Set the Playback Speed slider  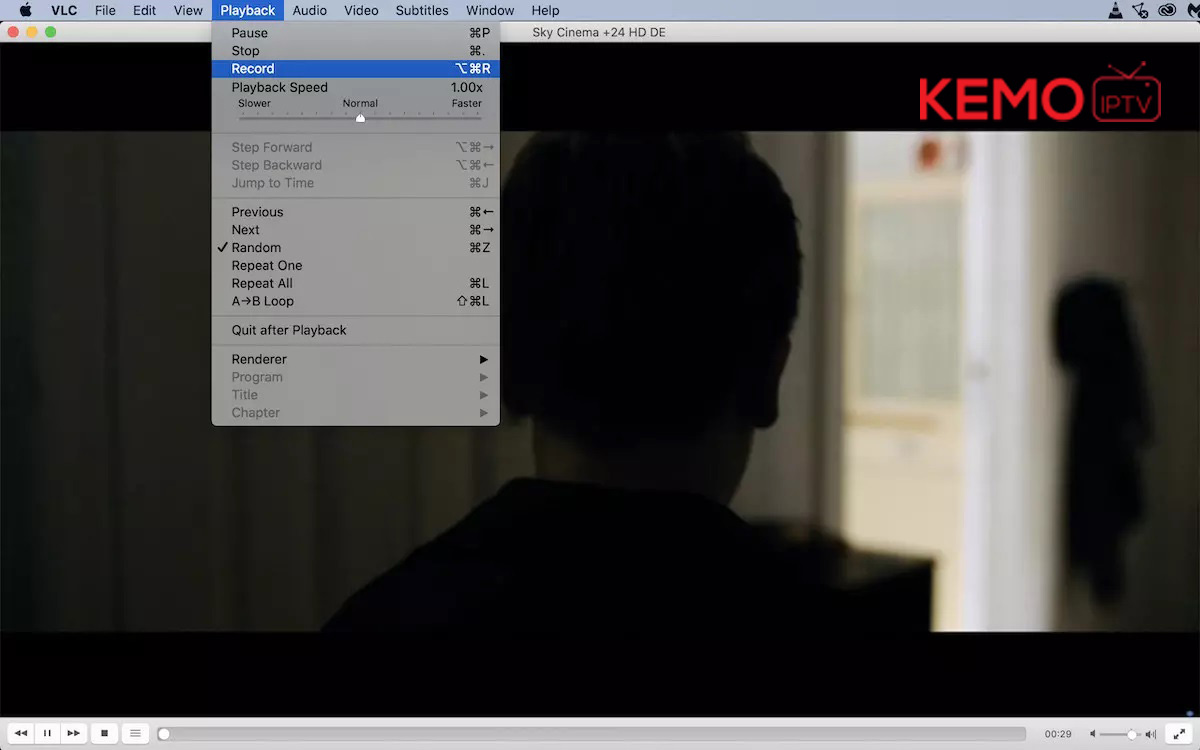click(x=360, y=117)
